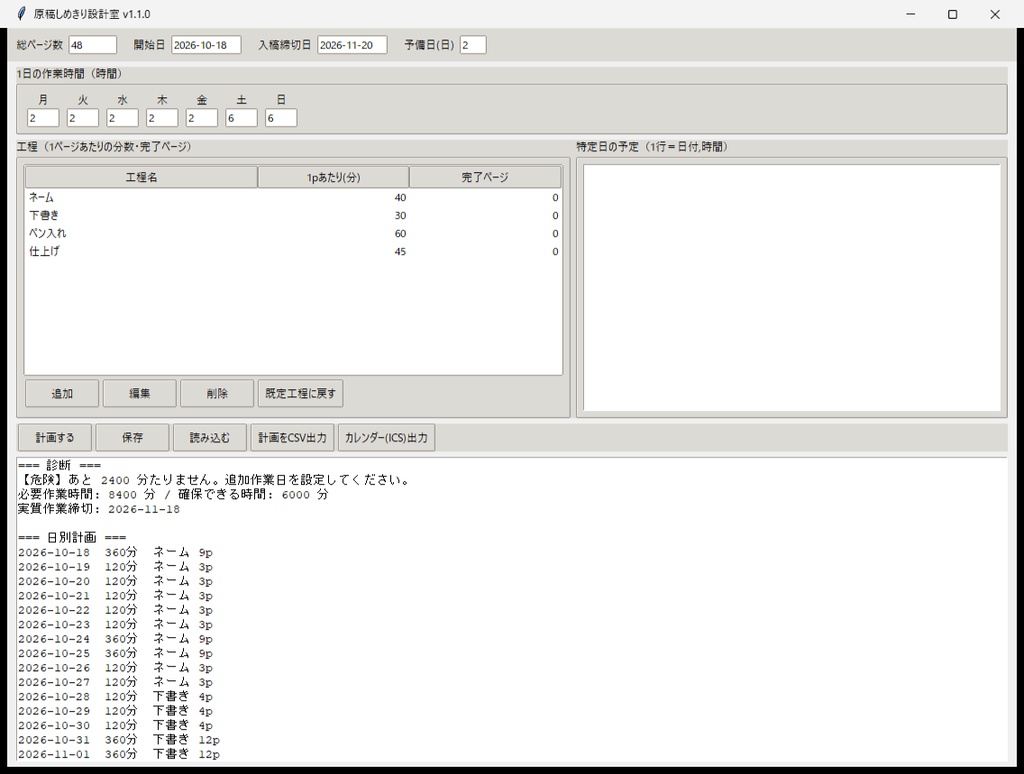Screen dimensions: 1024x774
Task: Click the 木 work hours field
Action: (162, 118)
